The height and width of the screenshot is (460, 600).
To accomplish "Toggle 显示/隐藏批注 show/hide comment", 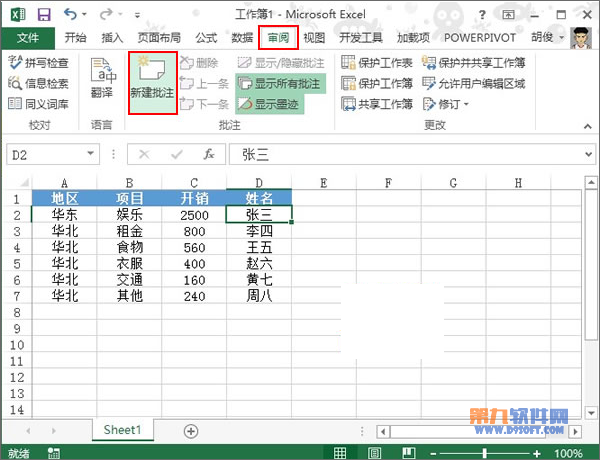I will tap(281, 63).
